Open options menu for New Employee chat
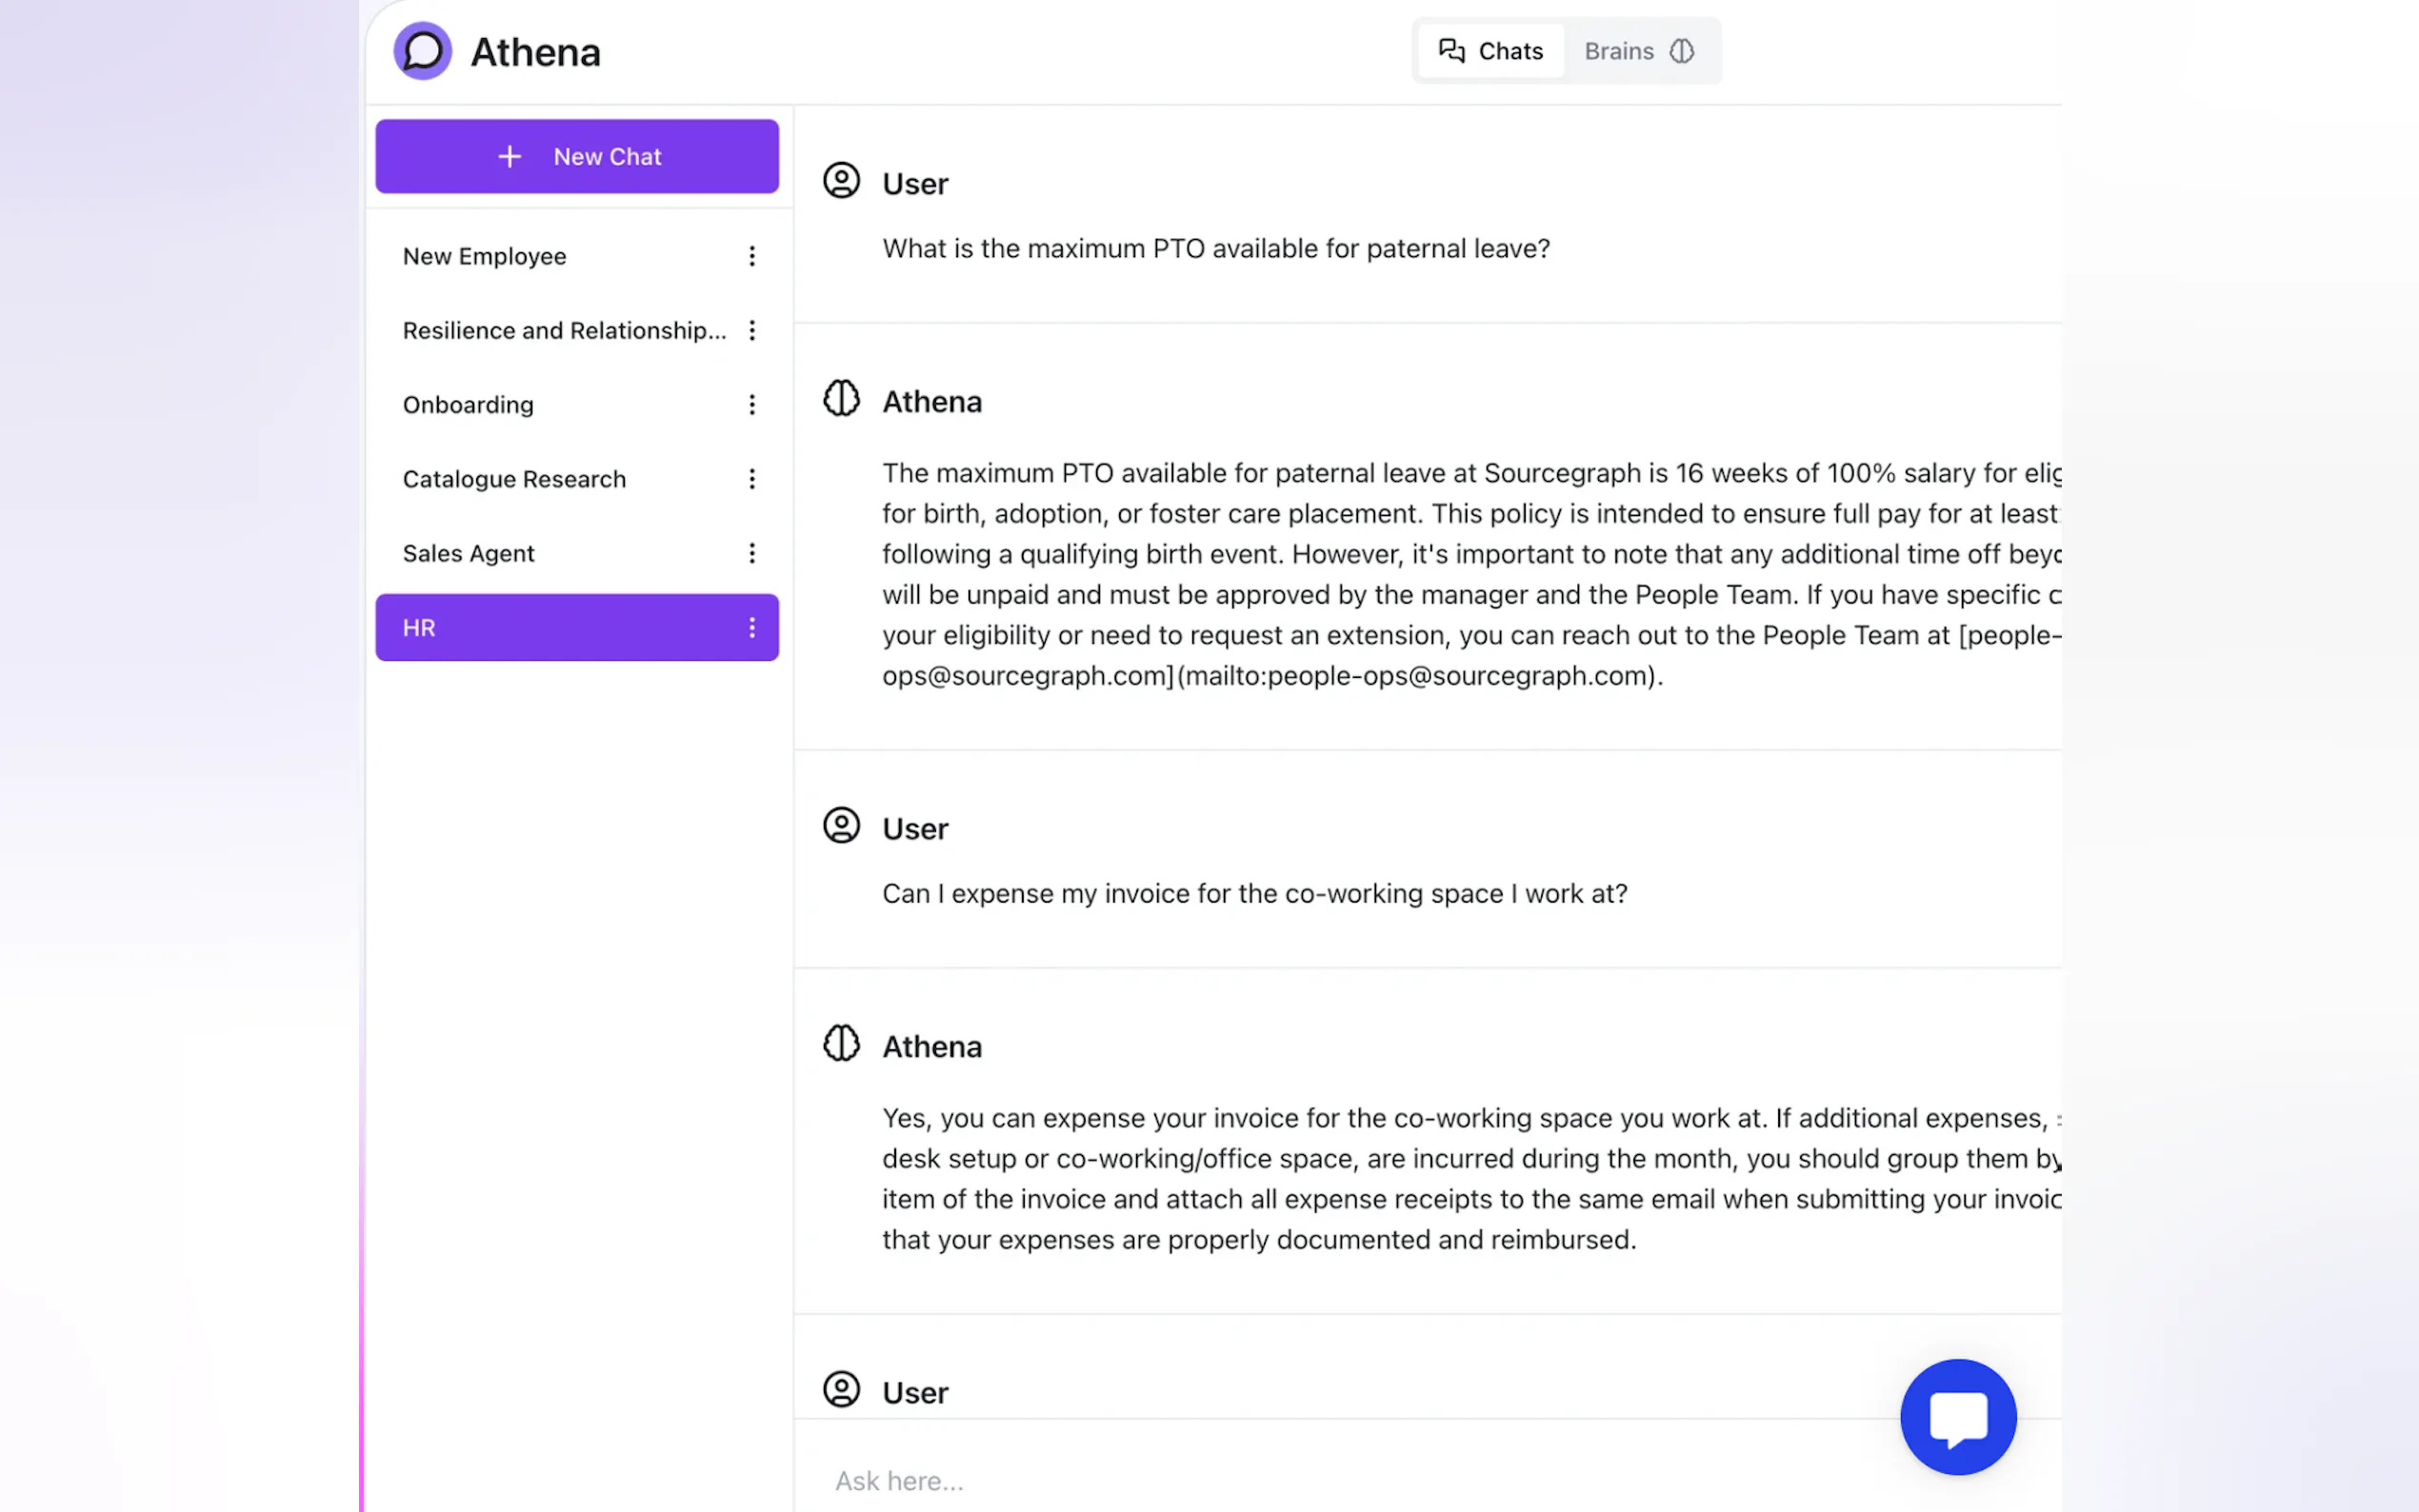Image resolution: width=2419 pixels, height=1512 pixels. point(752,256)
